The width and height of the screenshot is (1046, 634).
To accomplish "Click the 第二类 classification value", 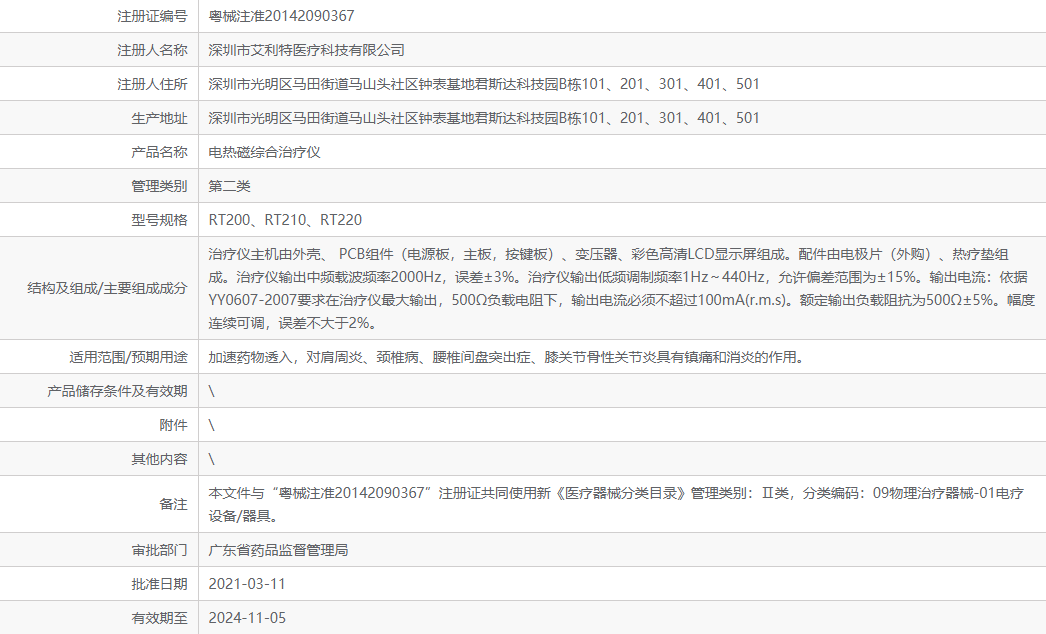I will point(229,185).
